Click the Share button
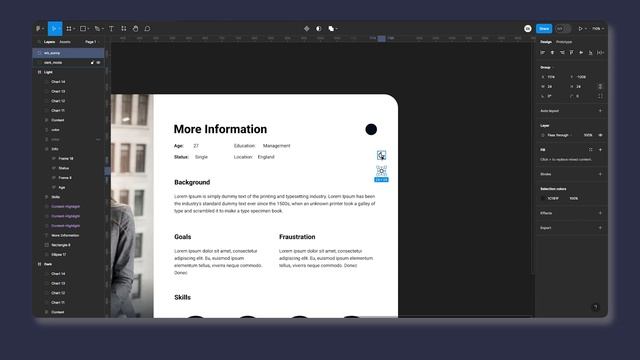Viewport: 640px width, 360px height. [x=544, y=29]
